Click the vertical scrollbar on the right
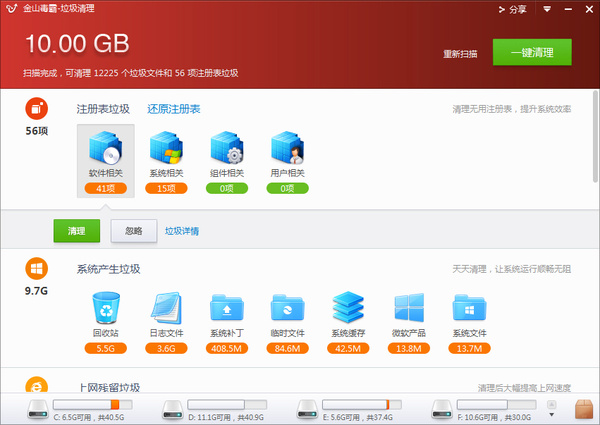Image resolution: width=600 pixels, height=425 pixels. tap(595, 136)
